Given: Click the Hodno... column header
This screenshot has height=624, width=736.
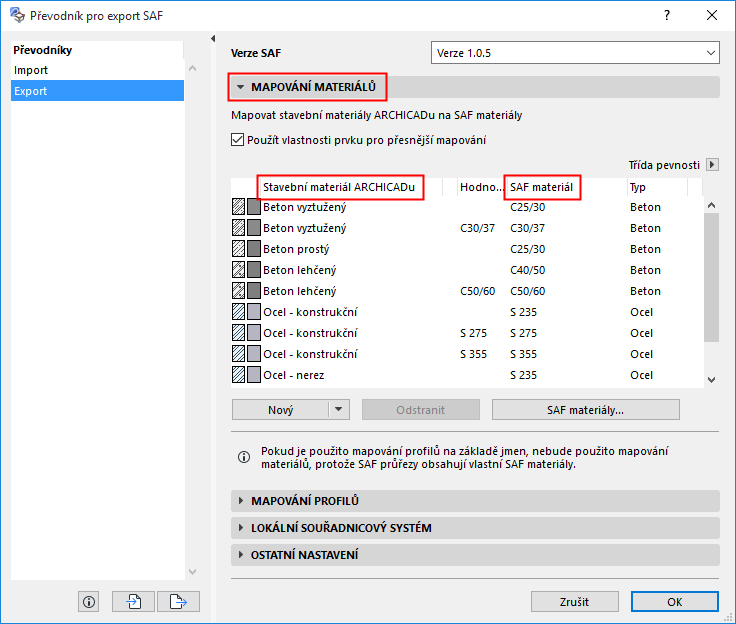Looking at the screenshot, I should 480,187.
